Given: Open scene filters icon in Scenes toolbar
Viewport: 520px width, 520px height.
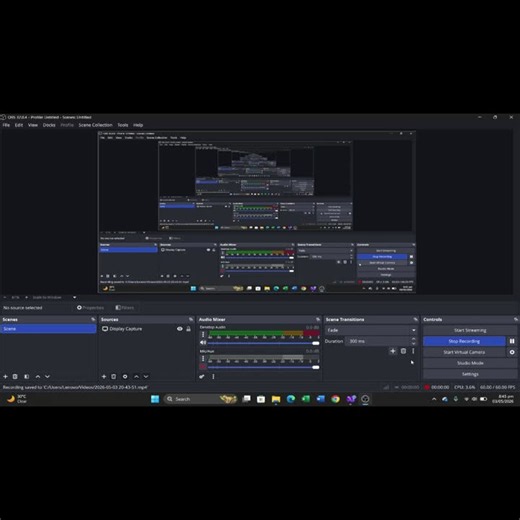Looking at the screenshot, I should [27, 376].
